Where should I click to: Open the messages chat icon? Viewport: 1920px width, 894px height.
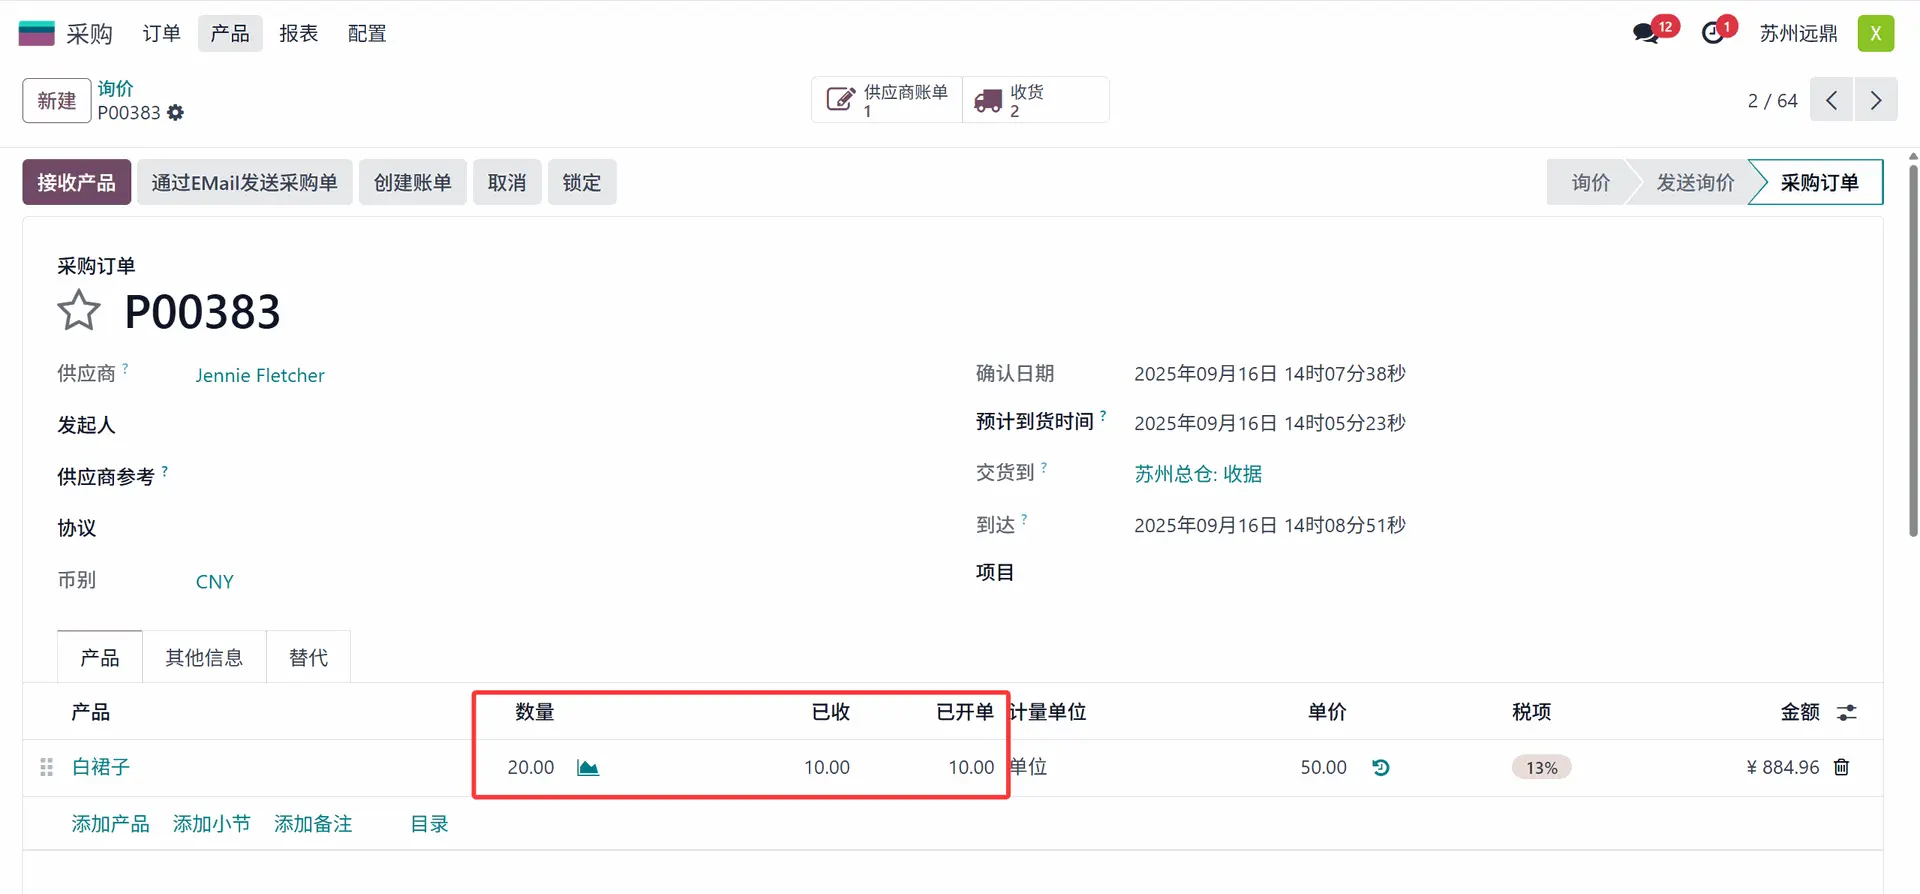[x=1645, y=34]
